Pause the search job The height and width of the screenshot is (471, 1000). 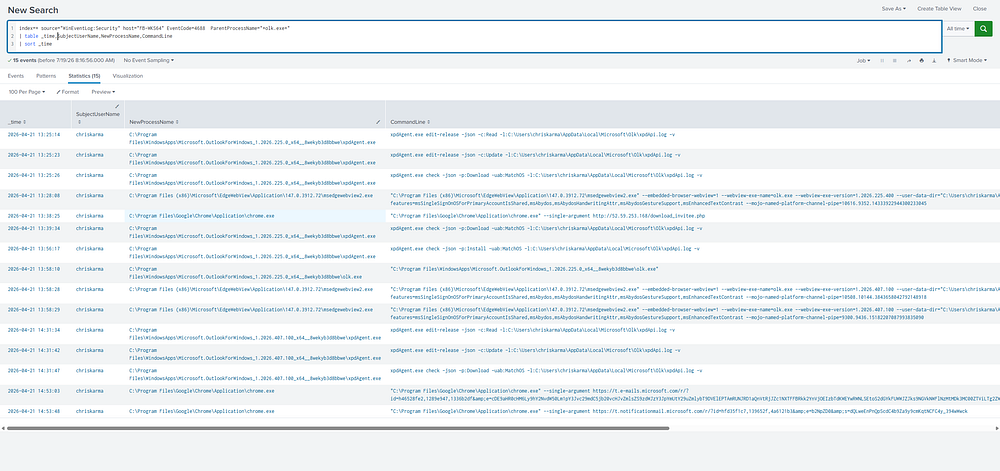(x=882, y=61)
